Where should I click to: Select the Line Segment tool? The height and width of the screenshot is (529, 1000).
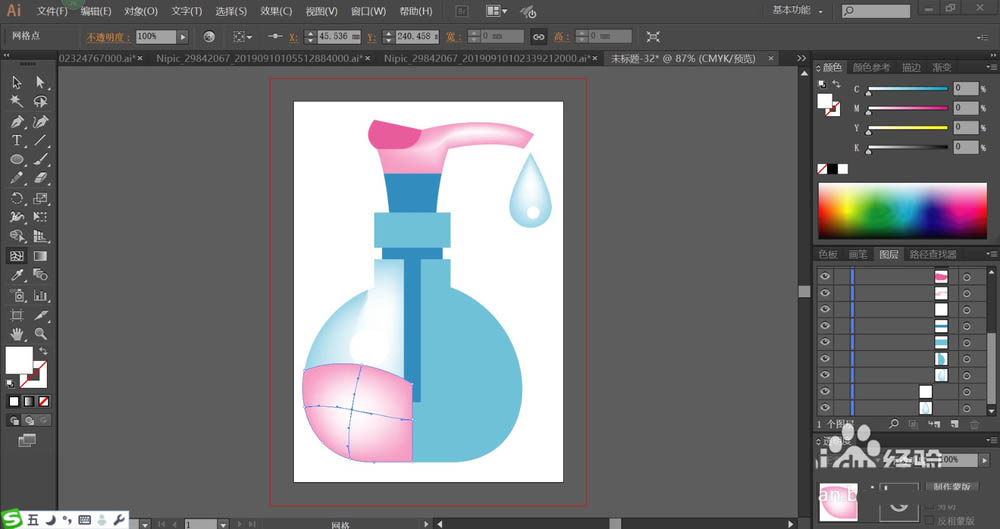click(40, 140)
